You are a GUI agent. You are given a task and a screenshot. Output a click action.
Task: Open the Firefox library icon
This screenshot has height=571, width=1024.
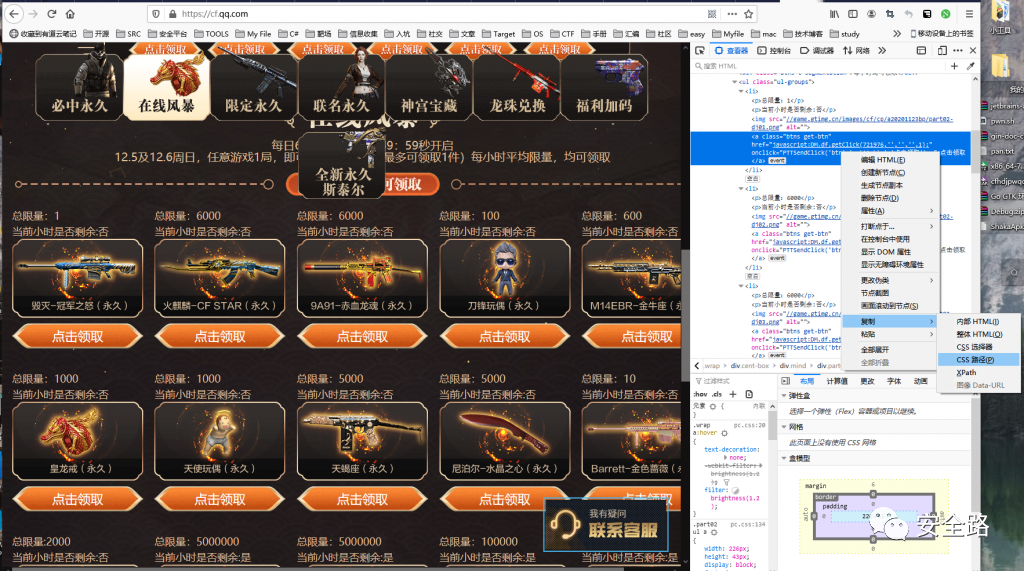pos(835,14)
